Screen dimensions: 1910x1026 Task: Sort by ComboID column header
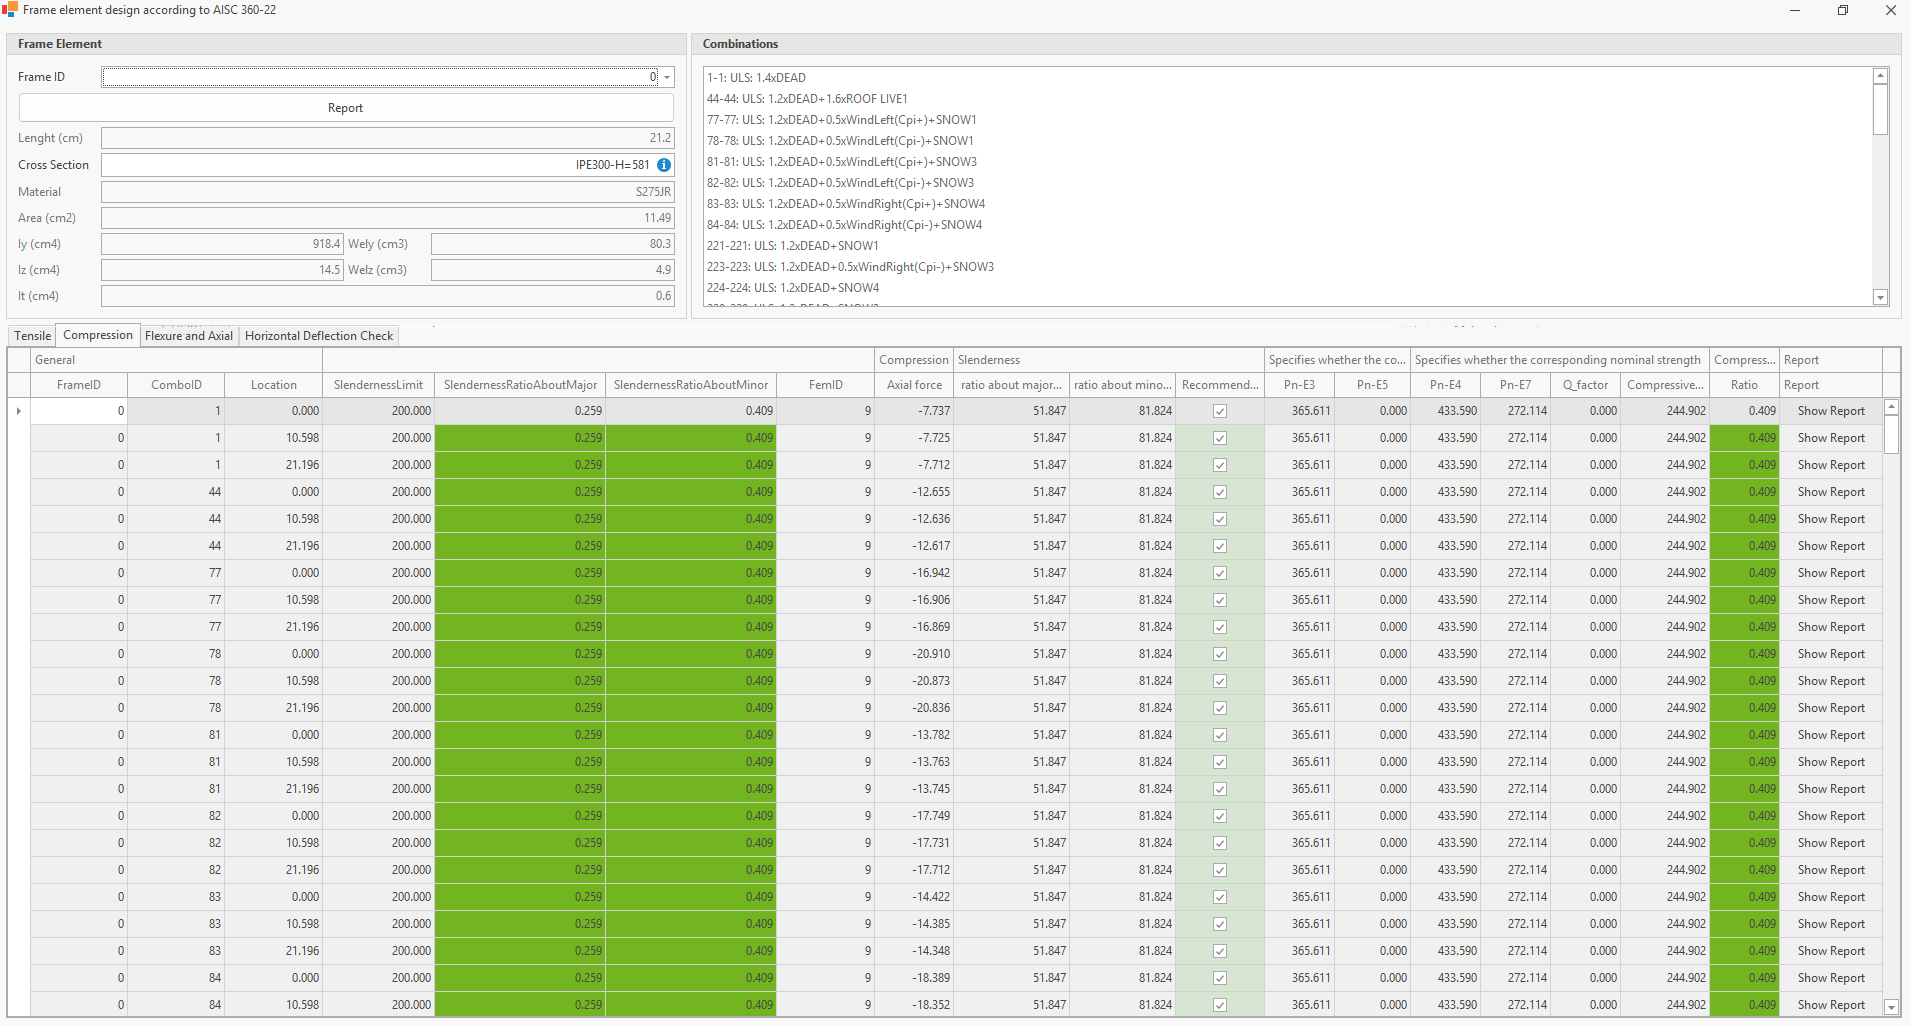tap(176, 385)
